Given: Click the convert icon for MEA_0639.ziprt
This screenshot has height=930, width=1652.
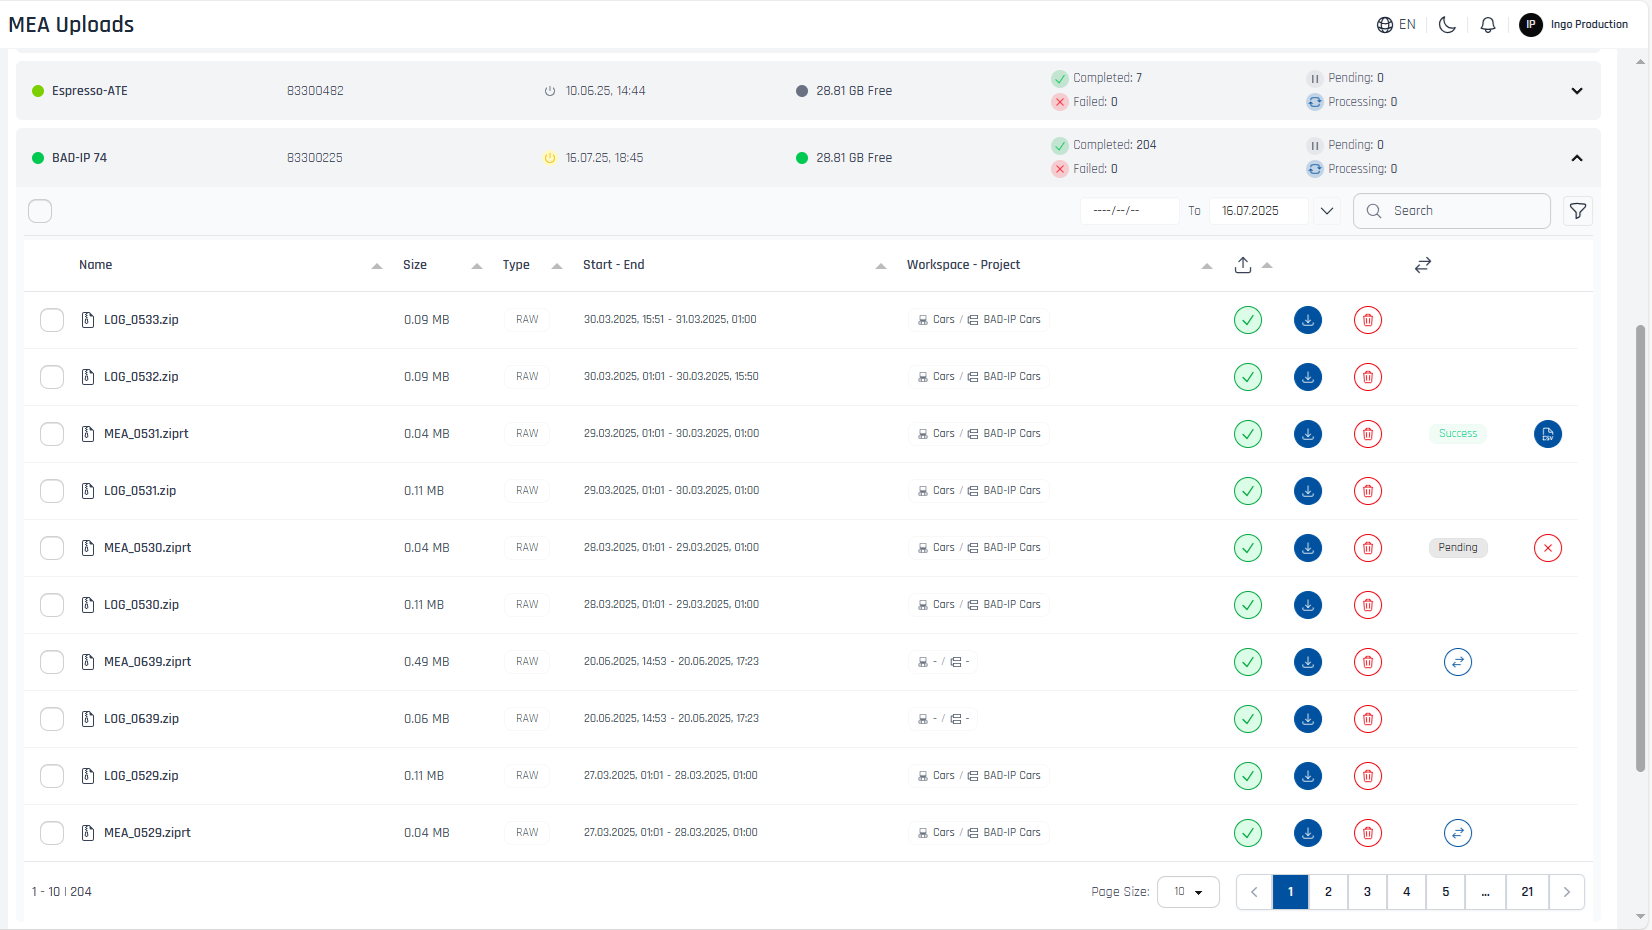Looking at the screenshot, I should (1457, 662).
